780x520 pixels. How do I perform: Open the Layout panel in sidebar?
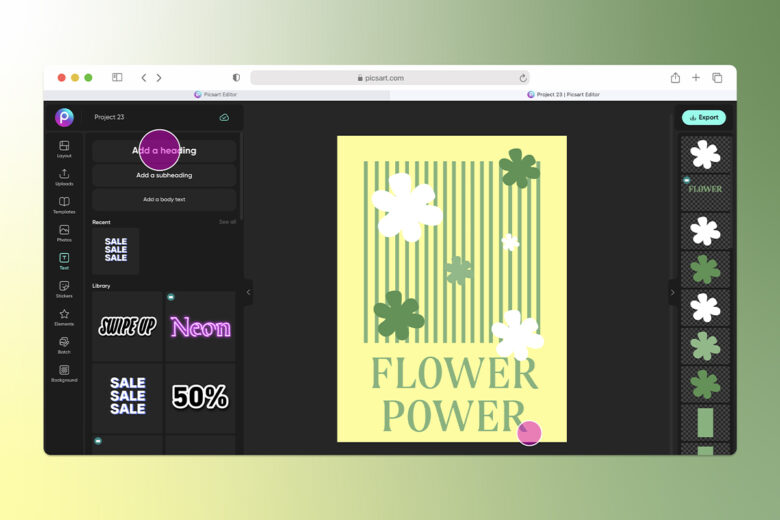[64, 148]
